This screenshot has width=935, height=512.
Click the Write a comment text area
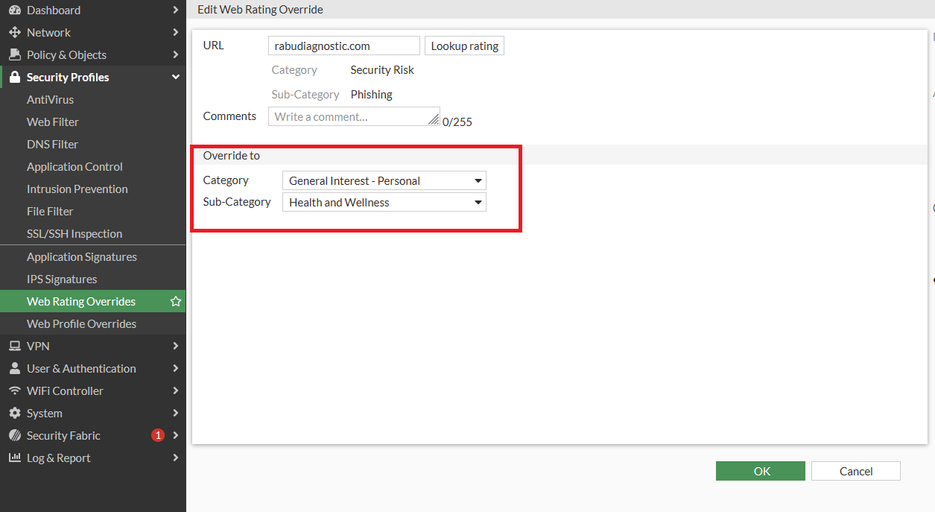click(x=354, y=116)
